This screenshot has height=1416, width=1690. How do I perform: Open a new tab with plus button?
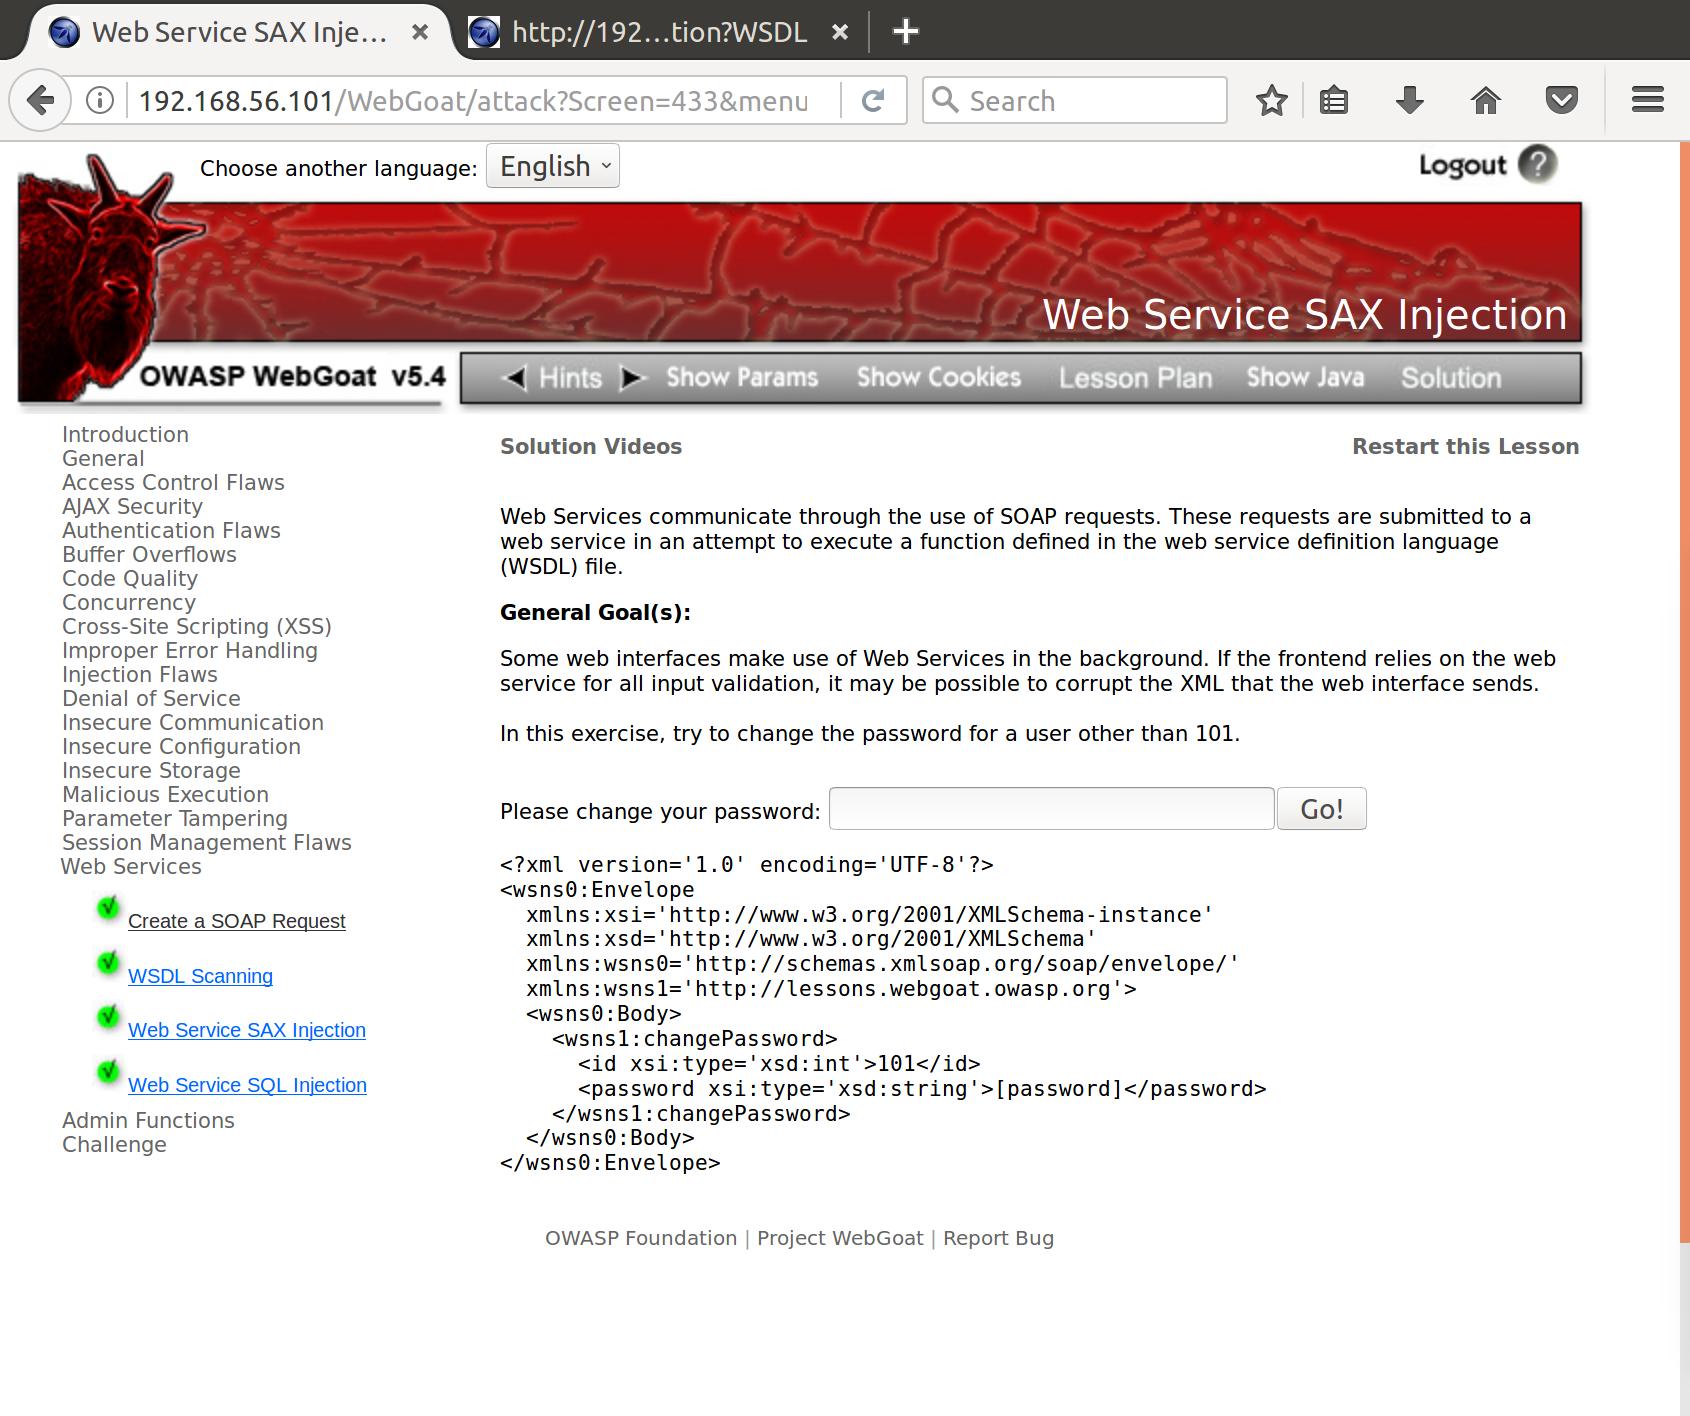click(905, 32)
